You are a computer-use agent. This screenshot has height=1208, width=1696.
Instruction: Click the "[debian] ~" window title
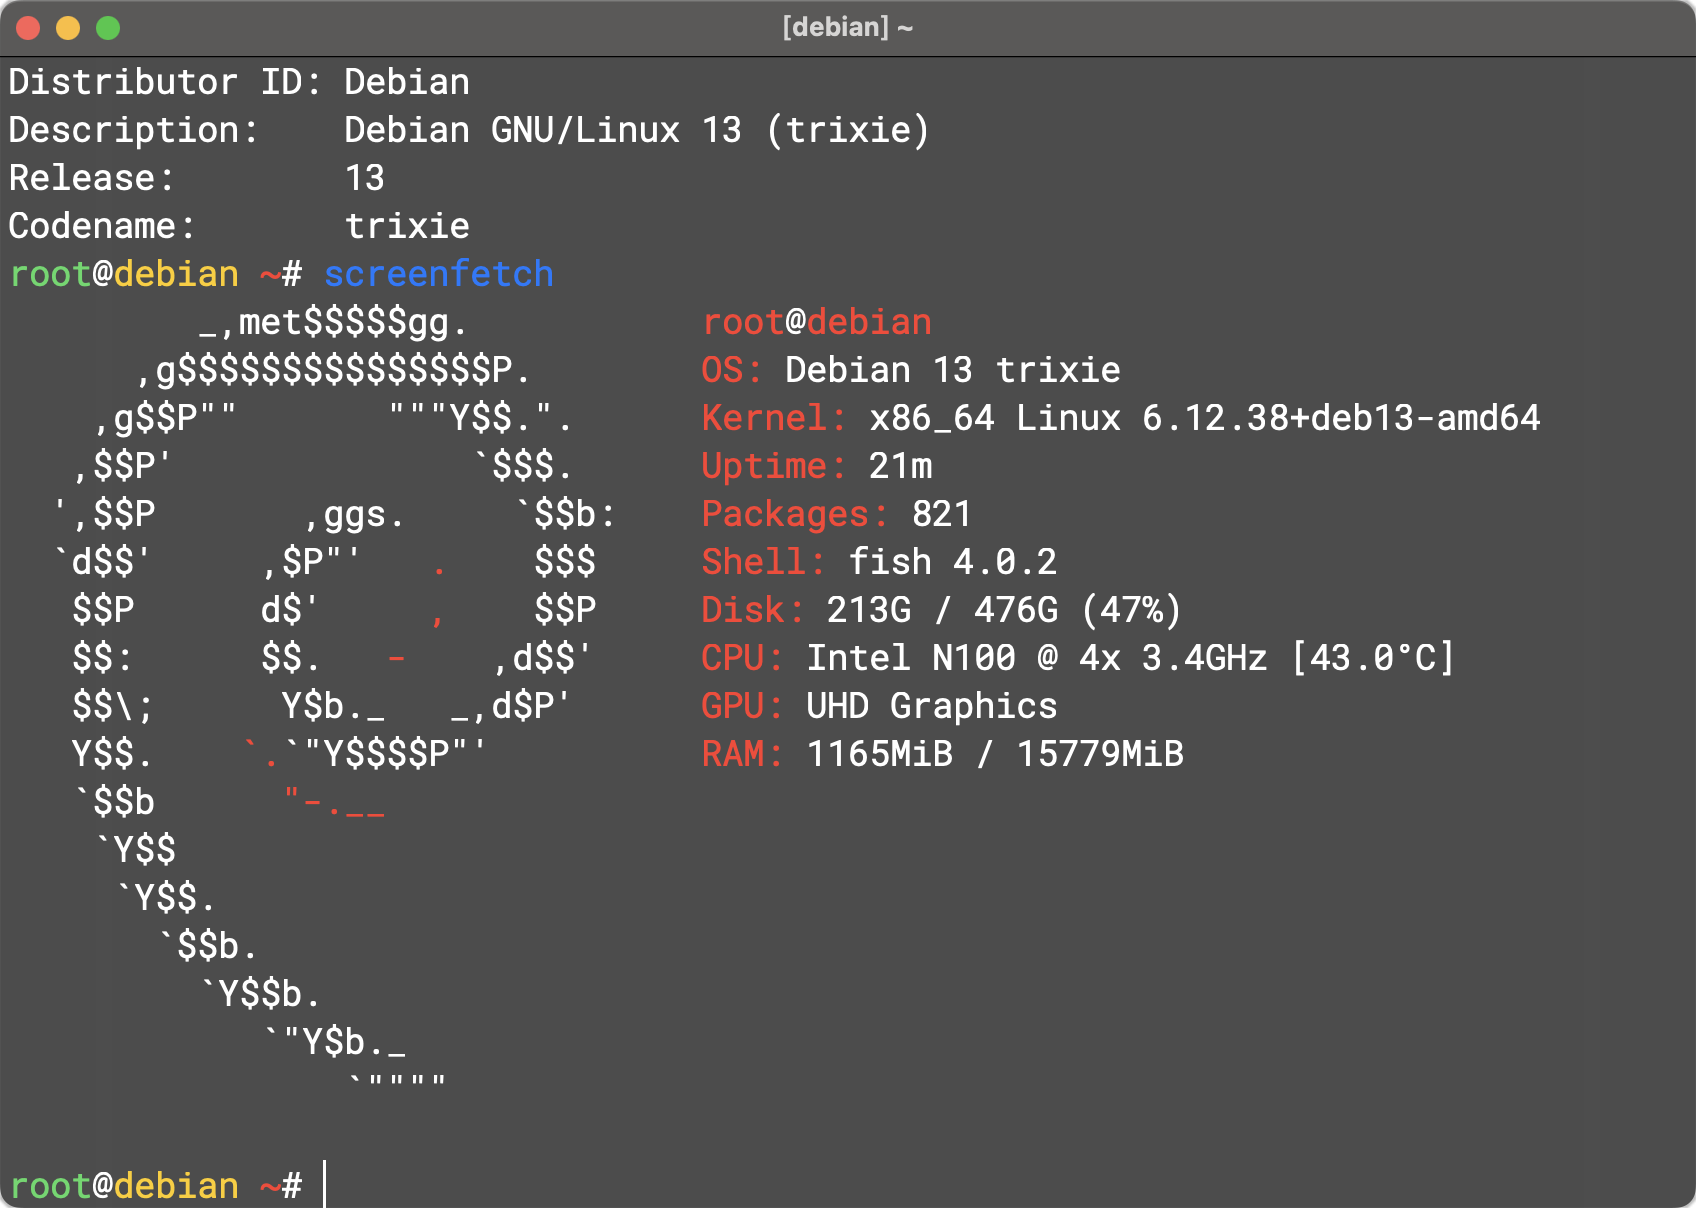[847, 27]
